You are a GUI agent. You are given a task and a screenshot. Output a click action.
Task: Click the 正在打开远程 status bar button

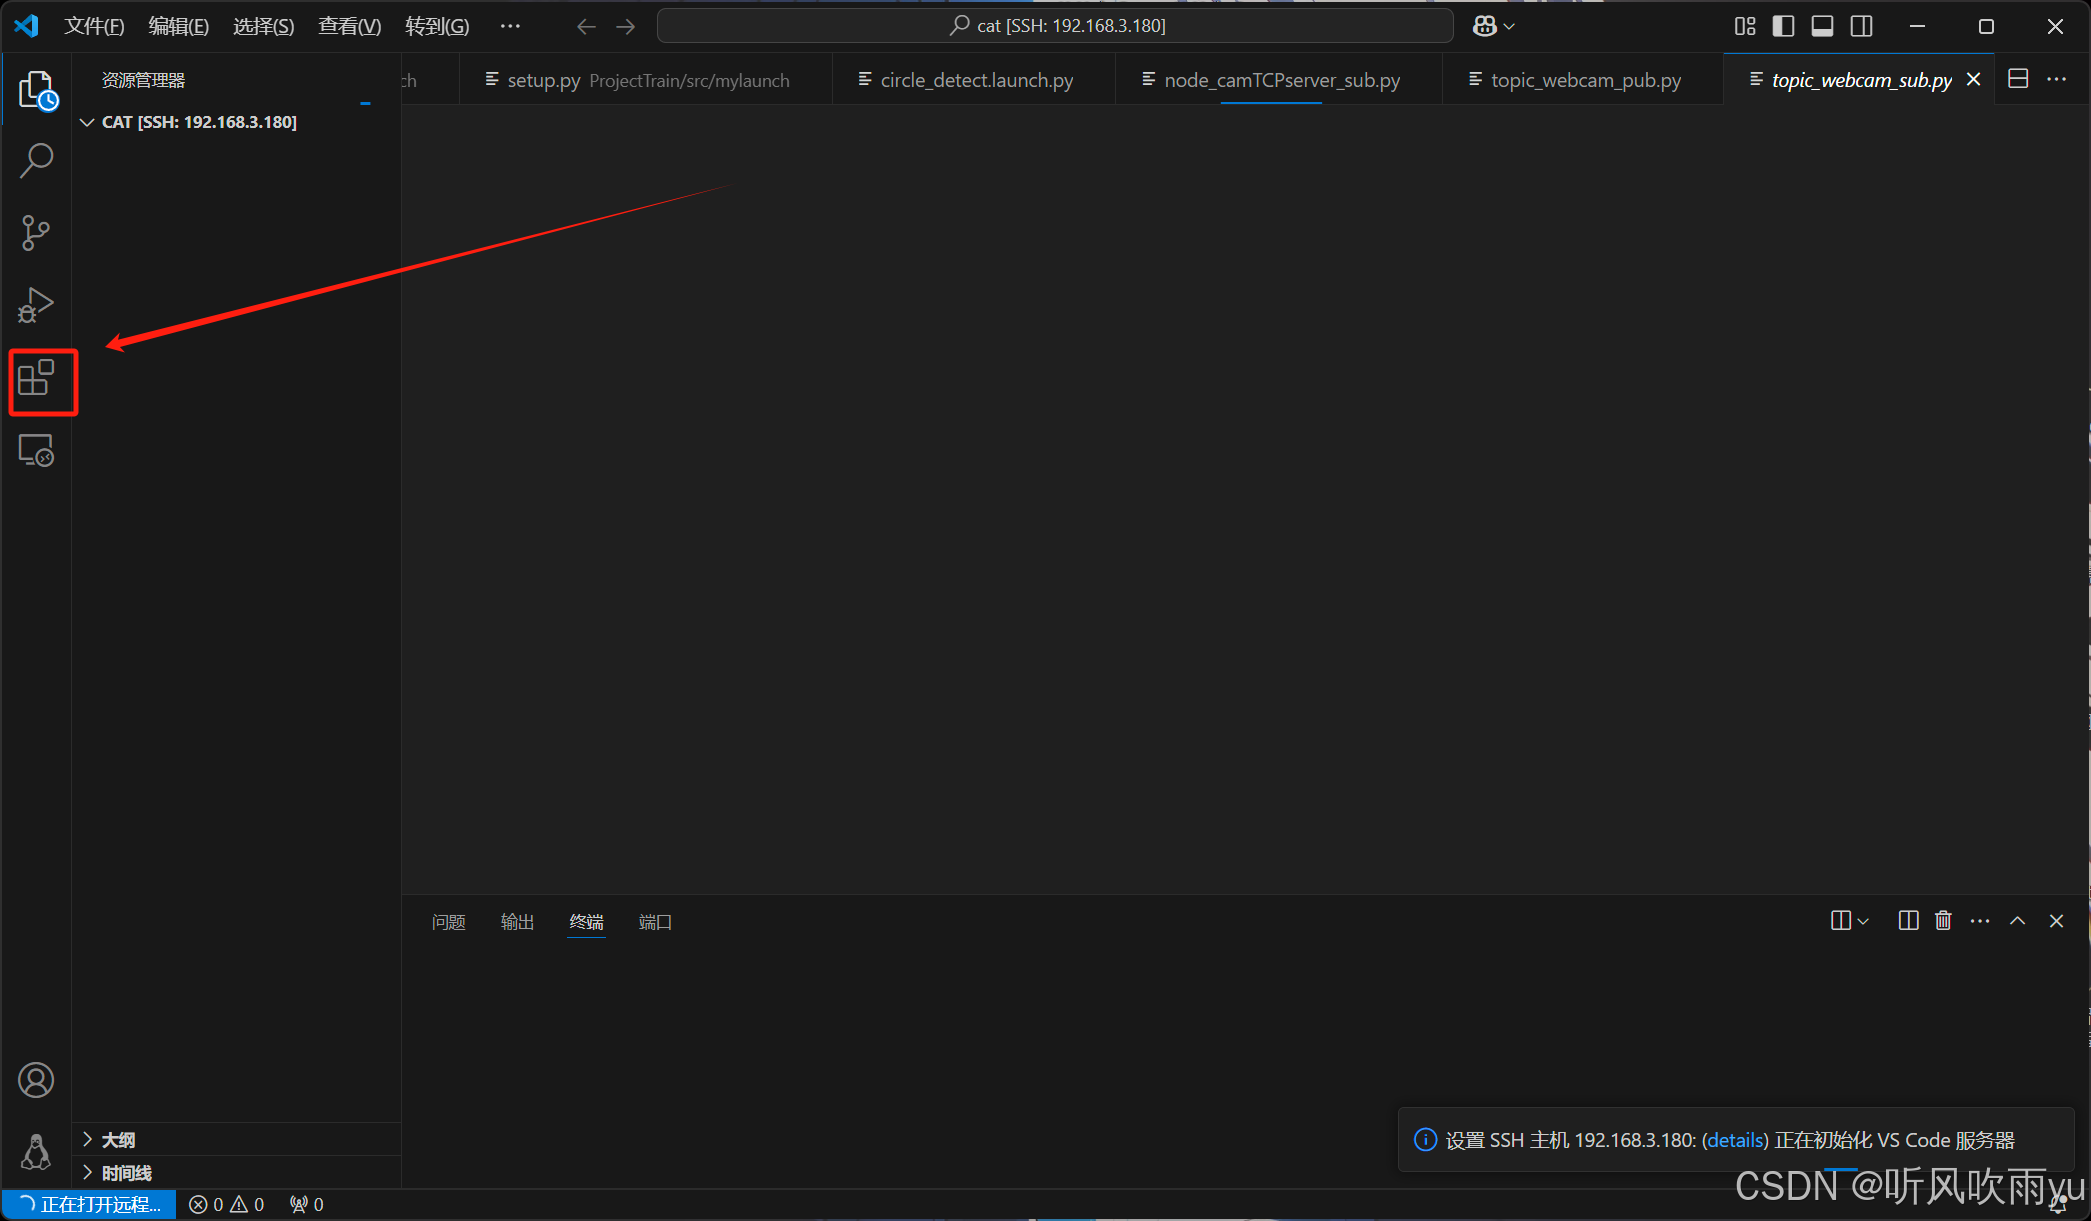(x=90, y=1205)
